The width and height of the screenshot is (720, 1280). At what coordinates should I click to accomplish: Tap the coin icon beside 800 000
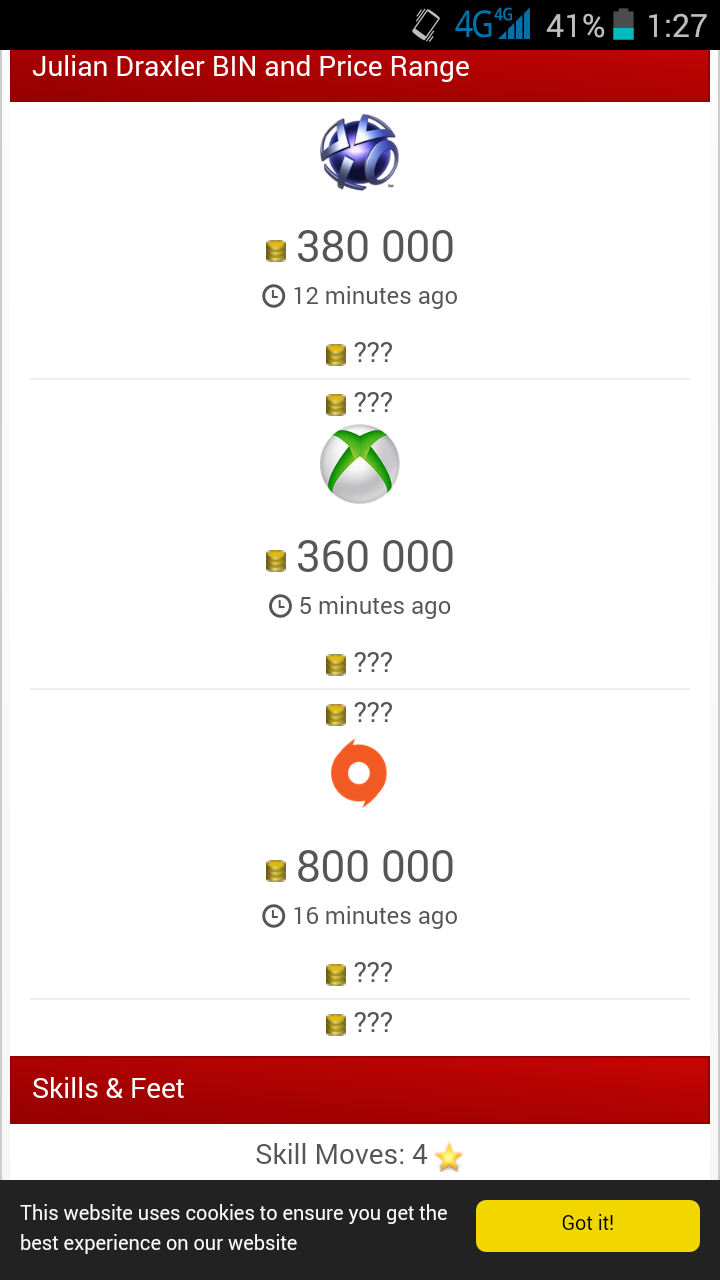coord(276,870)
